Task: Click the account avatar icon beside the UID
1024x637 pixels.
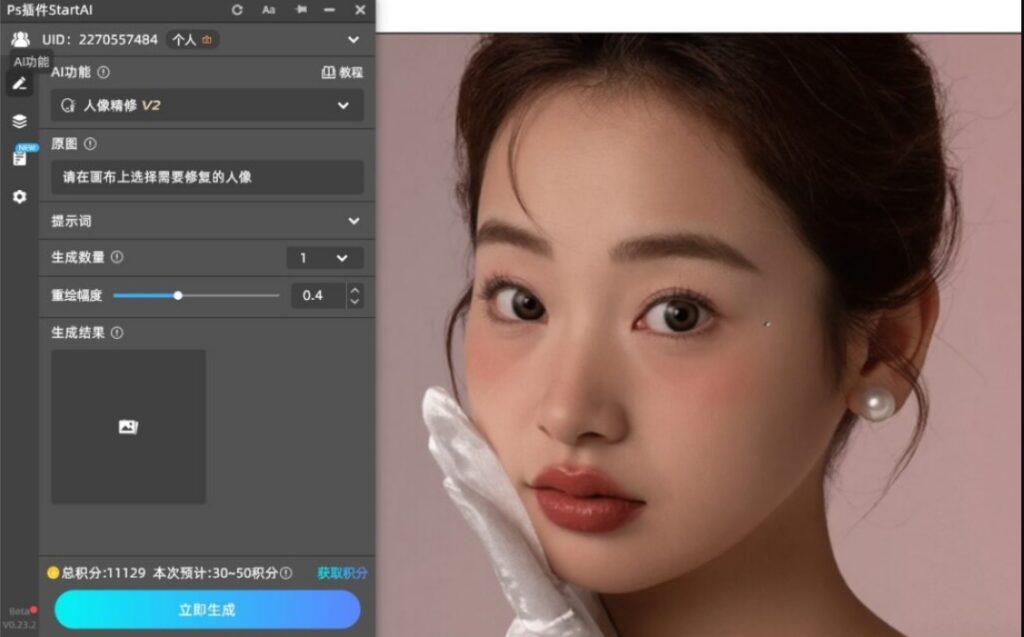Action: click(x=19, y=40)
